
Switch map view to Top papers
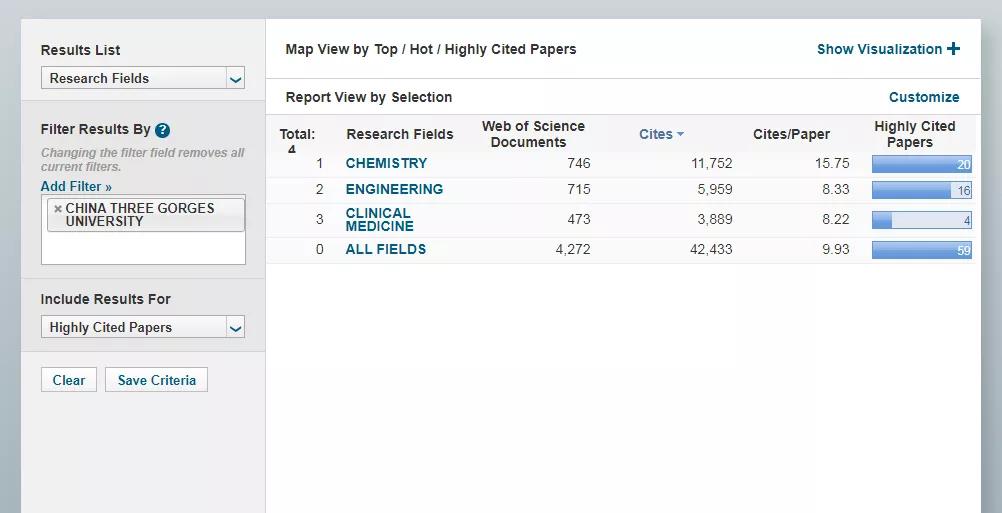[386, 49]
